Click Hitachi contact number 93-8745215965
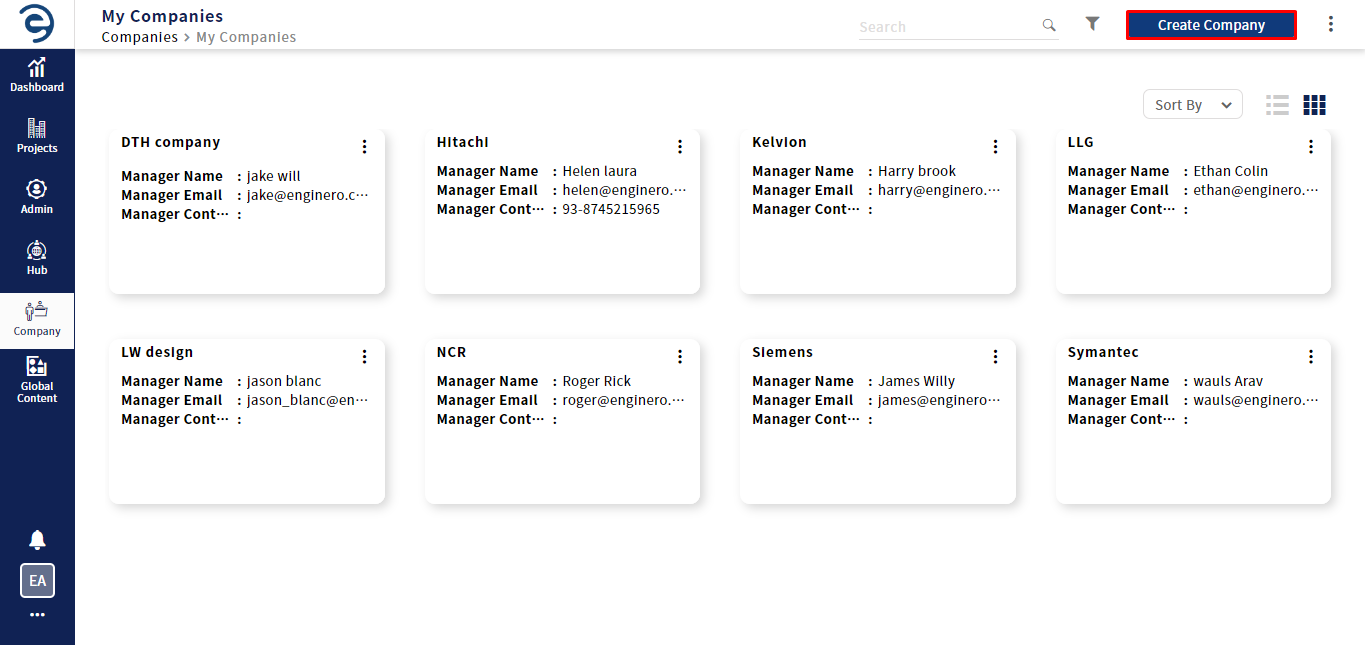 pyautogui.click(x=611, y=209)
